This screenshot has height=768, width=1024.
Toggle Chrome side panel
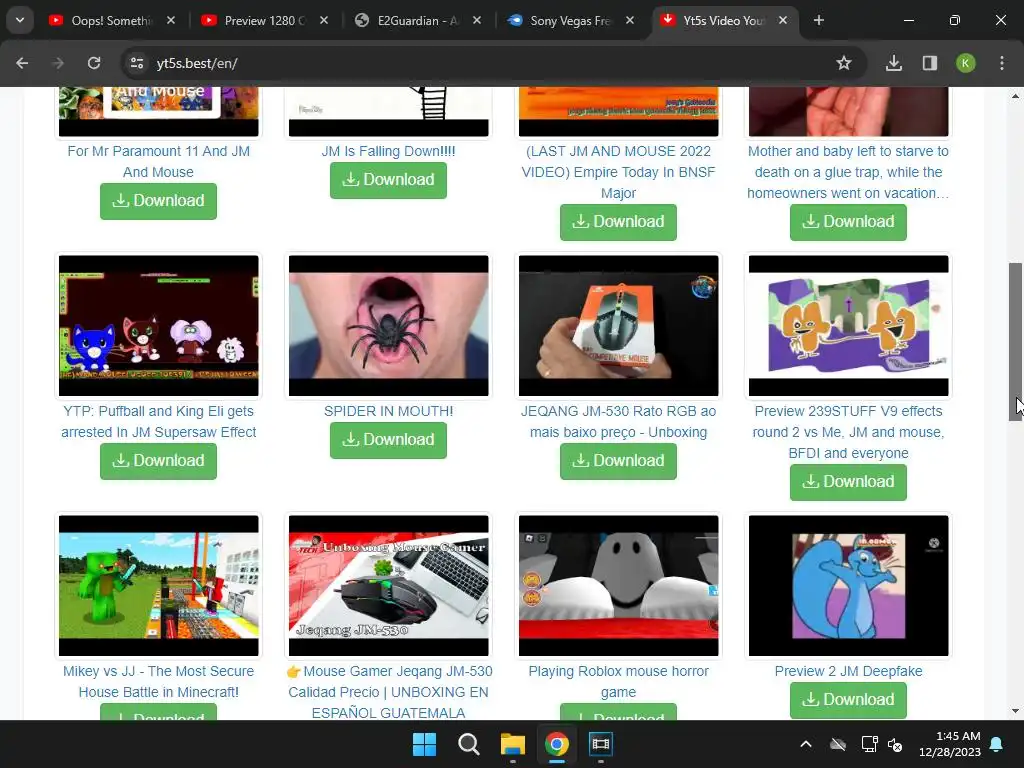point(930,63)
